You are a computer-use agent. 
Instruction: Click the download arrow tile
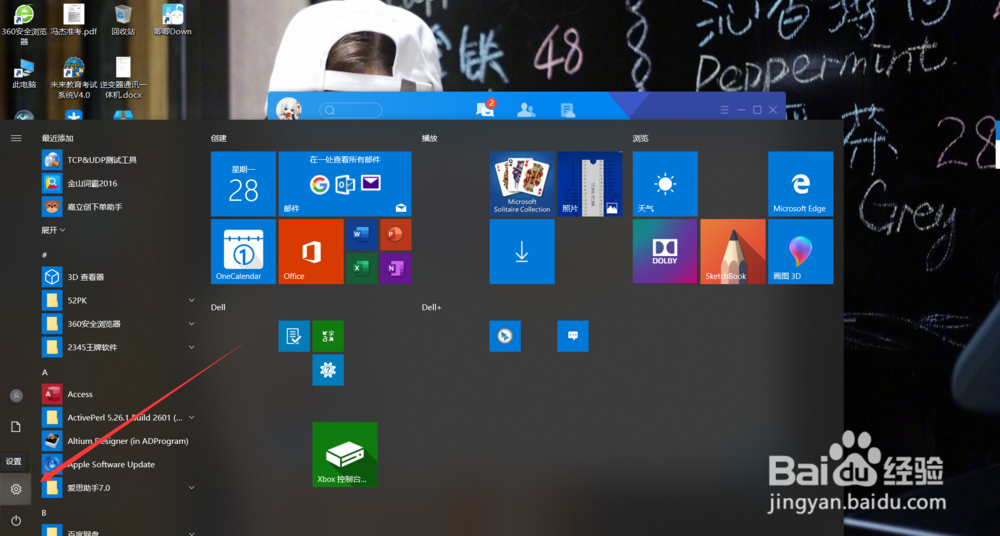pyautogui.click(x=522, y=251)
